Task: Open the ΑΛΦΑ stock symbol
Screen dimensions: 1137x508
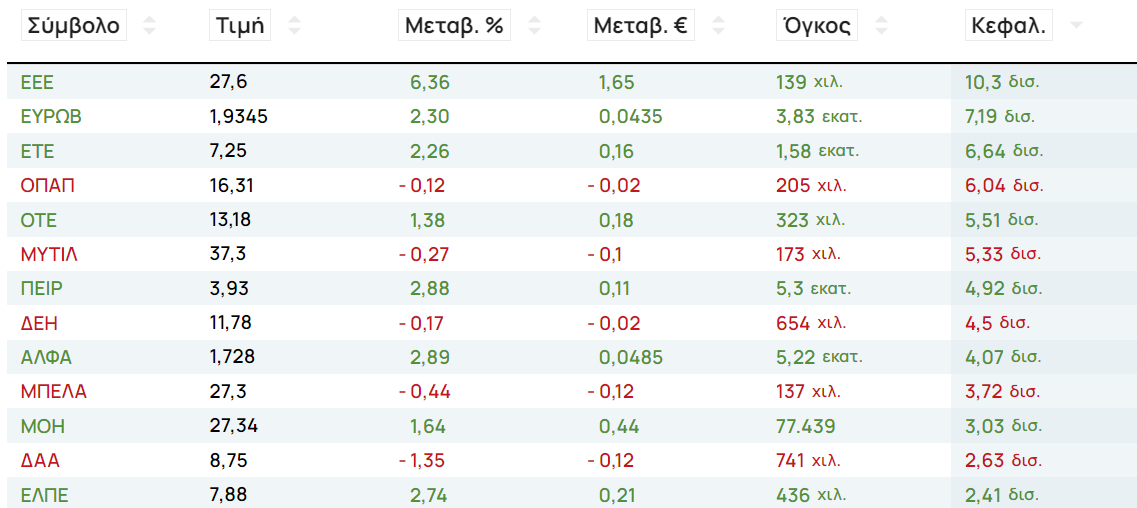Action: pos(46,357)
